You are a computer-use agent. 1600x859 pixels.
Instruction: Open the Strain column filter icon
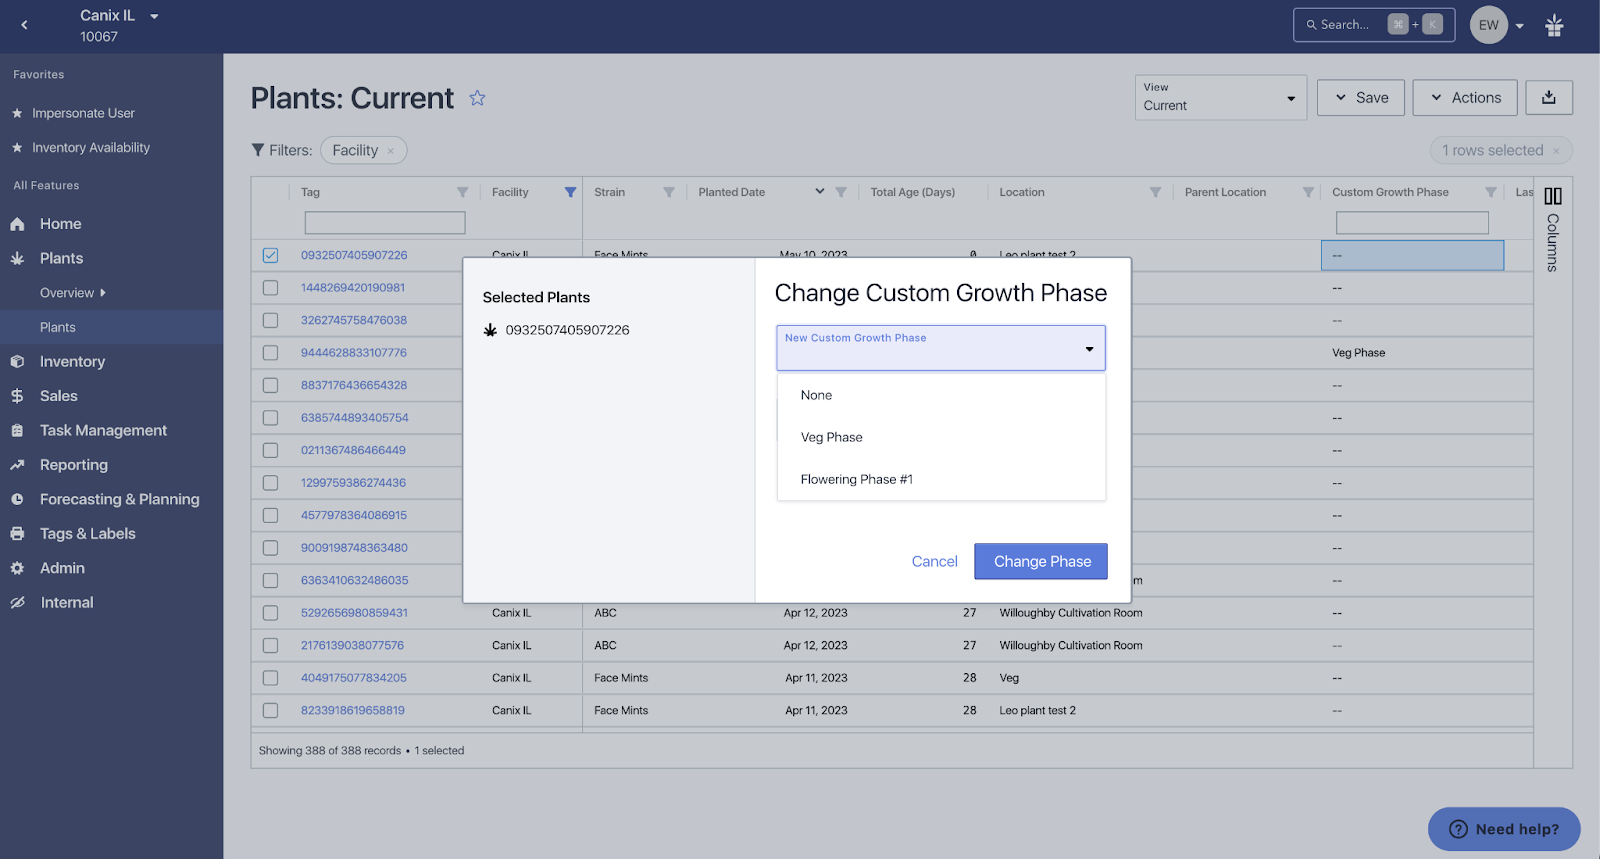tap(669, 192)
